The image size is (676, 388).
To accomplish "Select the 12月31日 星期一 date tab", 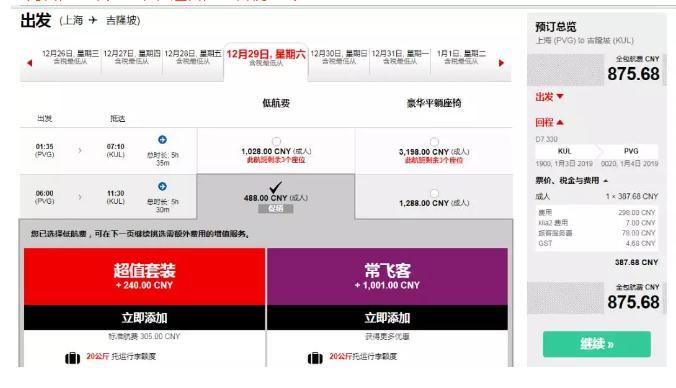I will pyautogui.click(x=400, y=57).
